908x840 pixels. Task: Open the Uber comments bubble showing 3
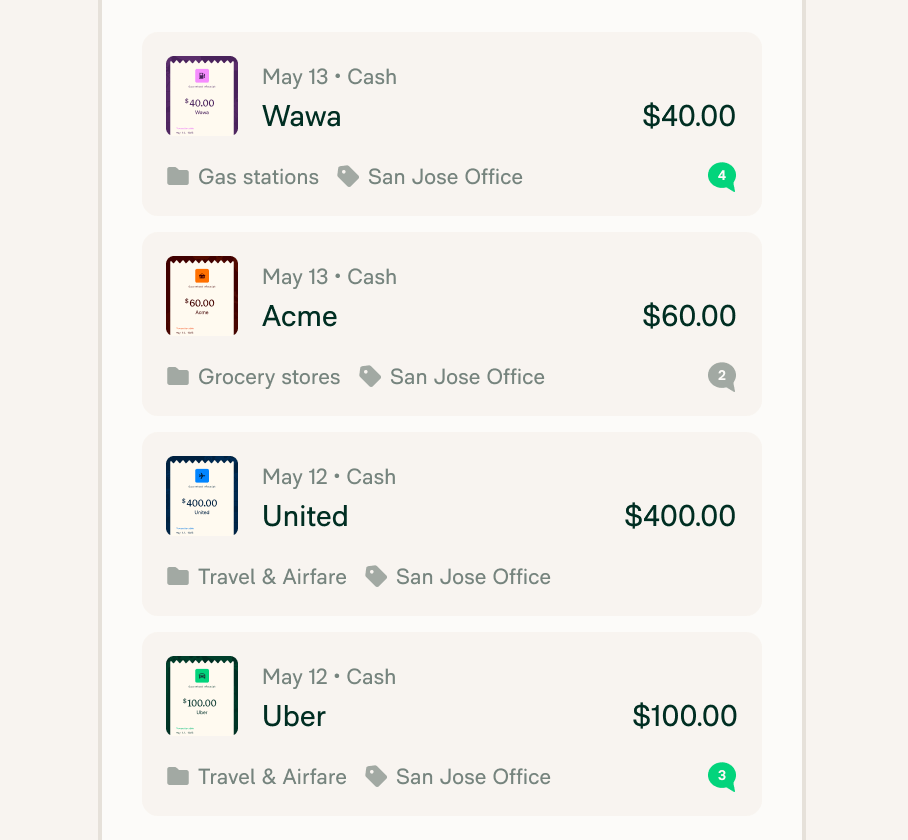pyautogui.click(x=722, y=777)
